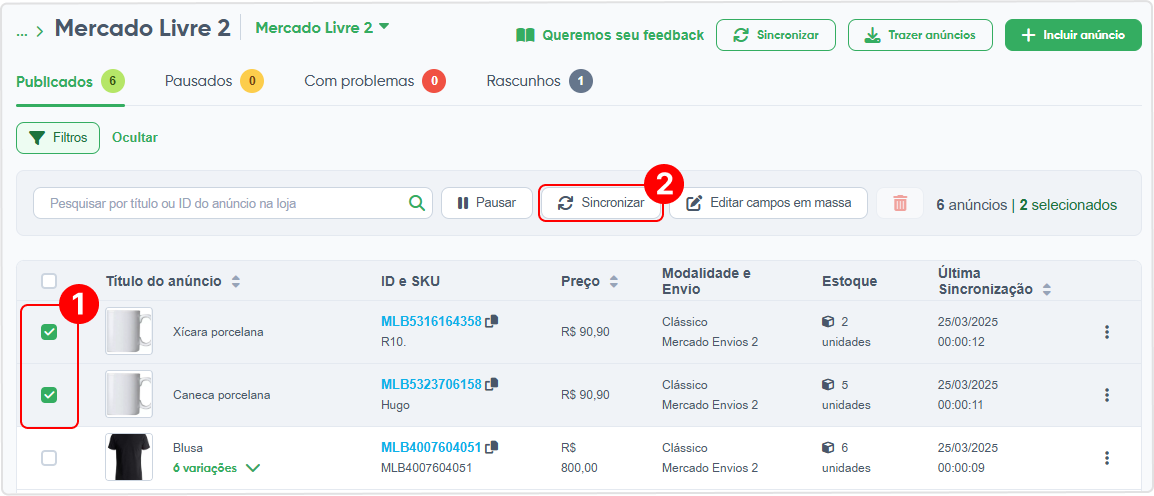Open Queremos seu feedback link
Image resolution: width=1154 pixels, height=496 pixels.
610,35
